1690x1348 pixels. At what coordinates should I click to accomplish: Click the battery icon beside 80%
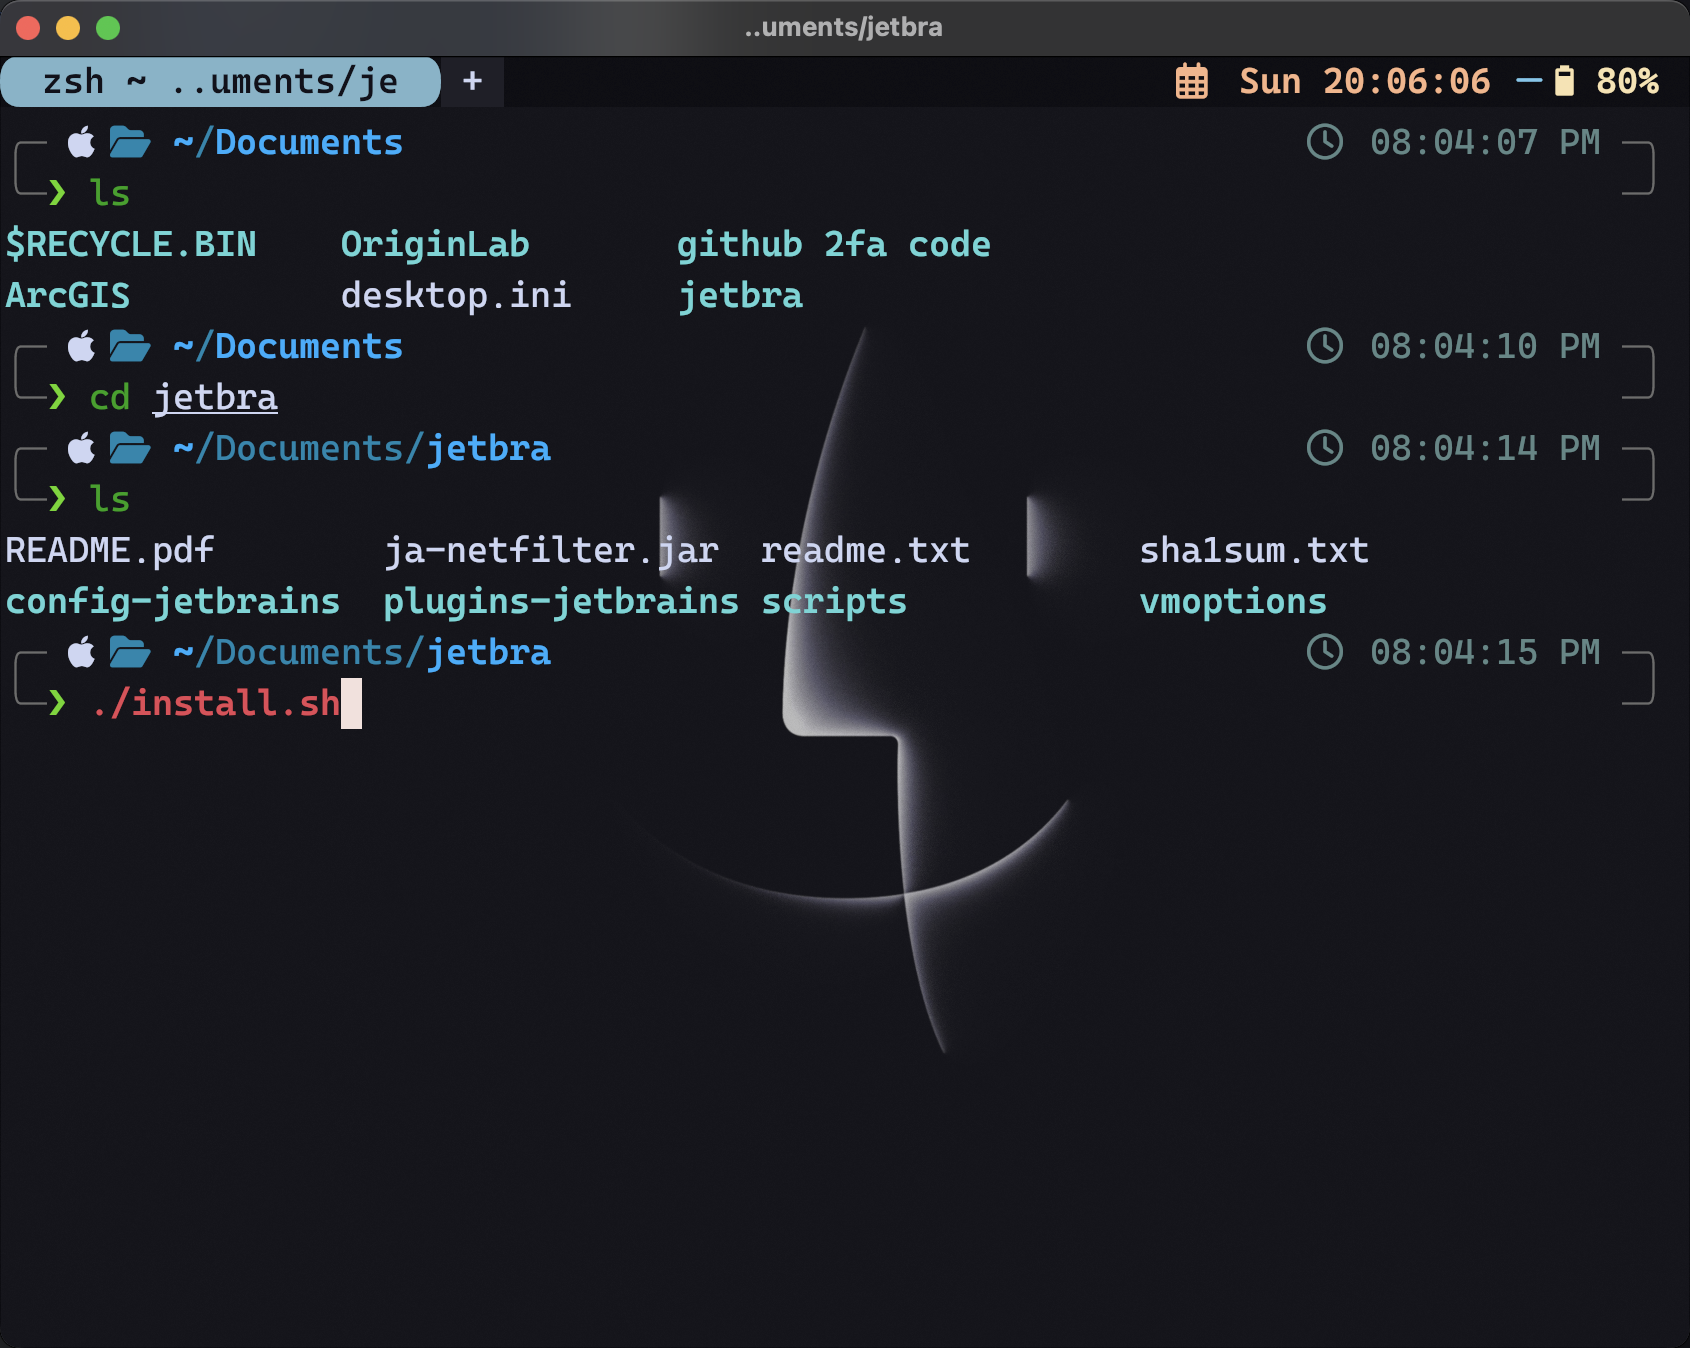click(x=1565, y=81)
